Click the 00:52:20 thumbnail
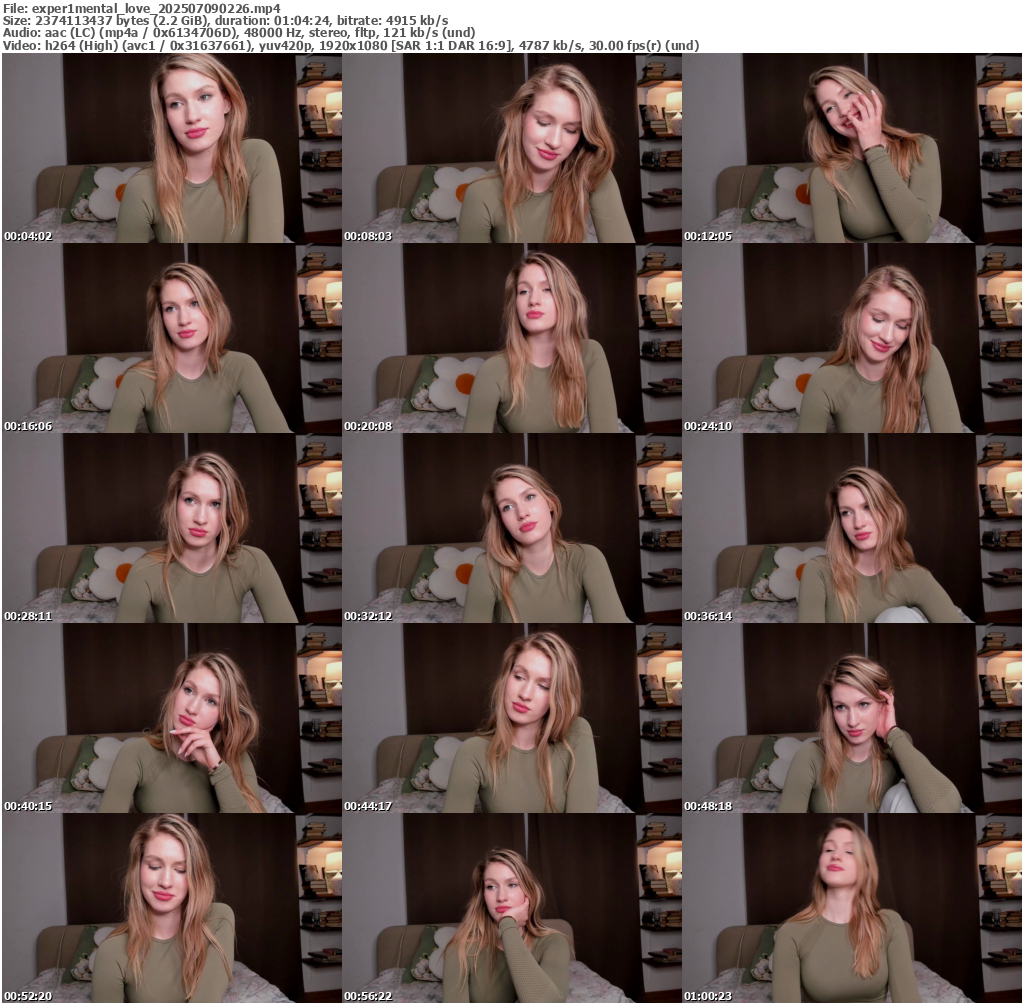 [172, 908]
